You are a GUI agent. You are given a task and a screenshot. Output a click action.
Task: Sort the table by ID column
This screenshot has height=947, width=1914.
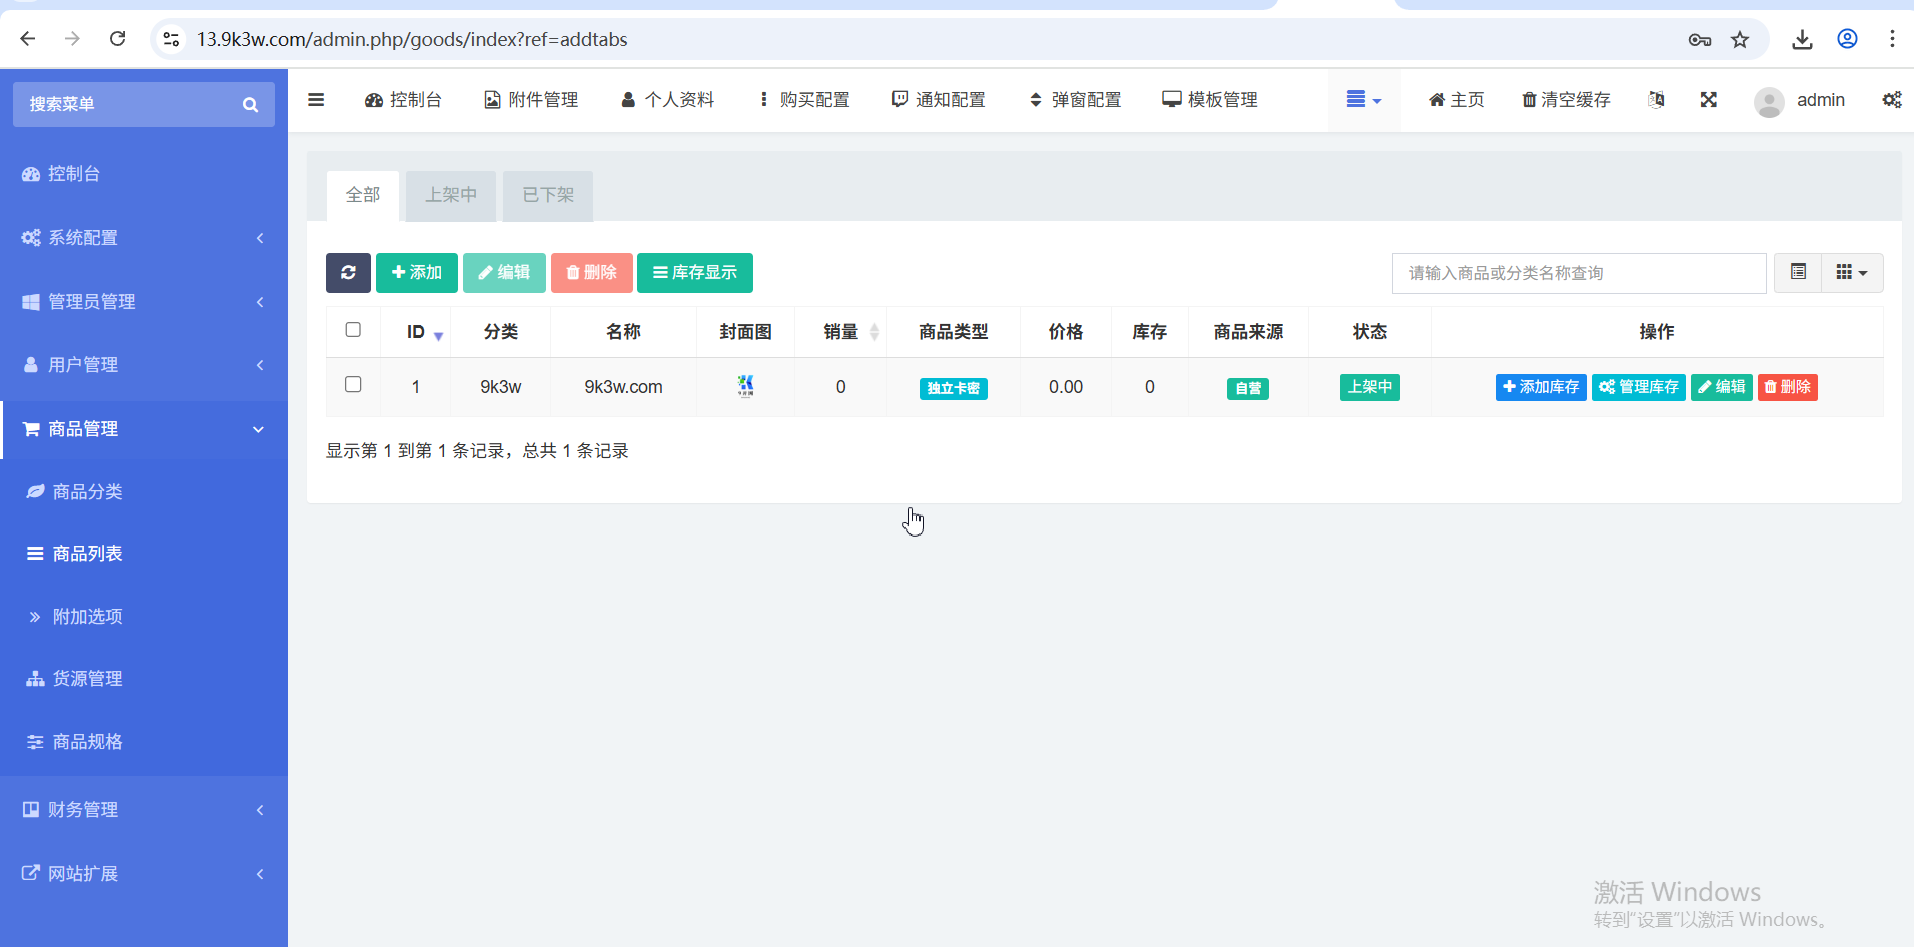coord(416,332)
